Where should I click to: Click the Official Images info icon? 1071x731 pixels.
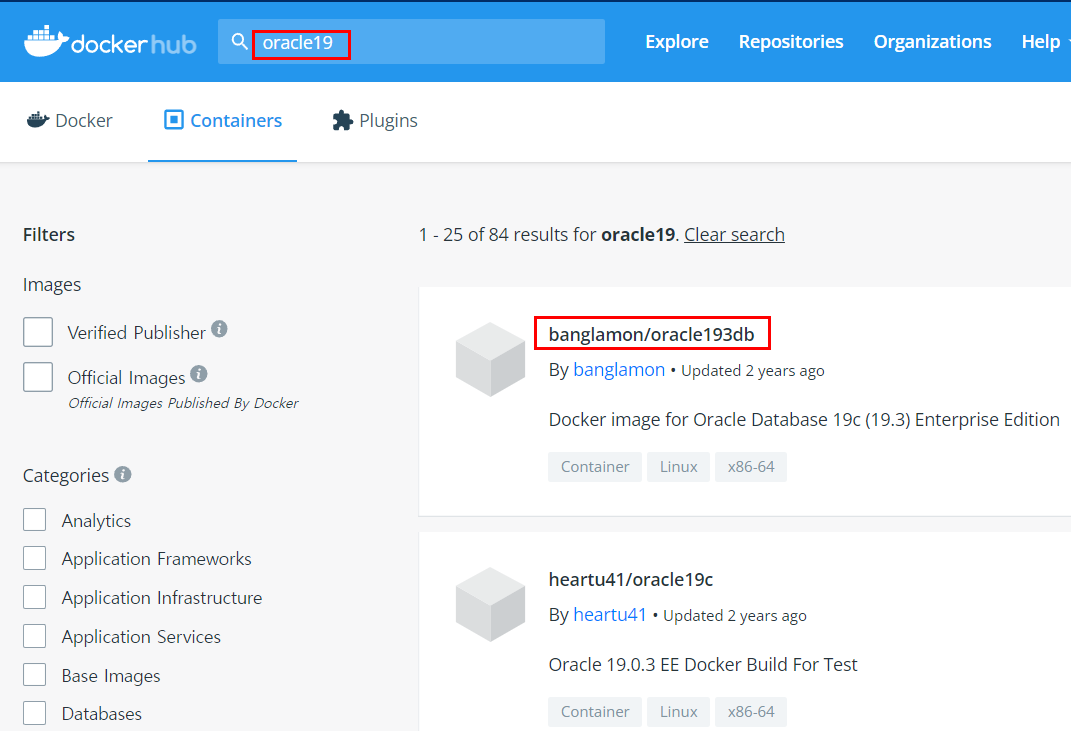click(199, 374)
